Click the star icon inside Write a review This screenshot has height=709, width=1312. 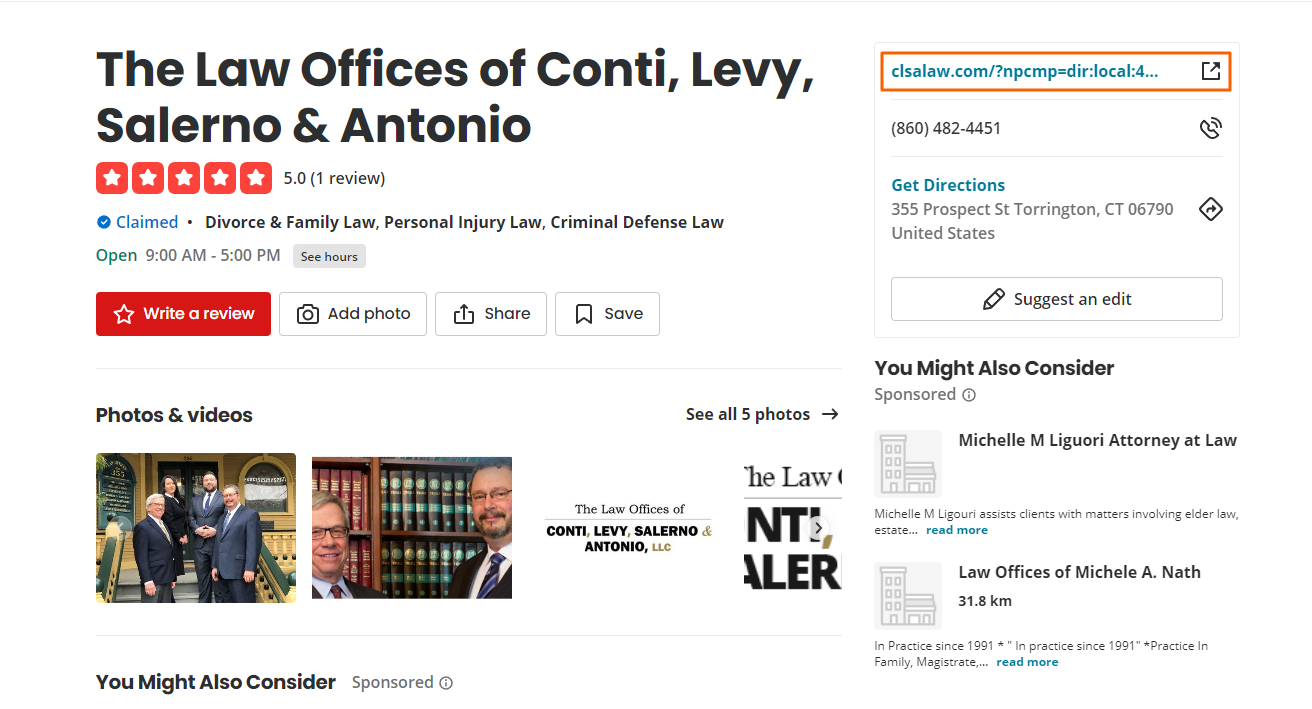(122, 313)
